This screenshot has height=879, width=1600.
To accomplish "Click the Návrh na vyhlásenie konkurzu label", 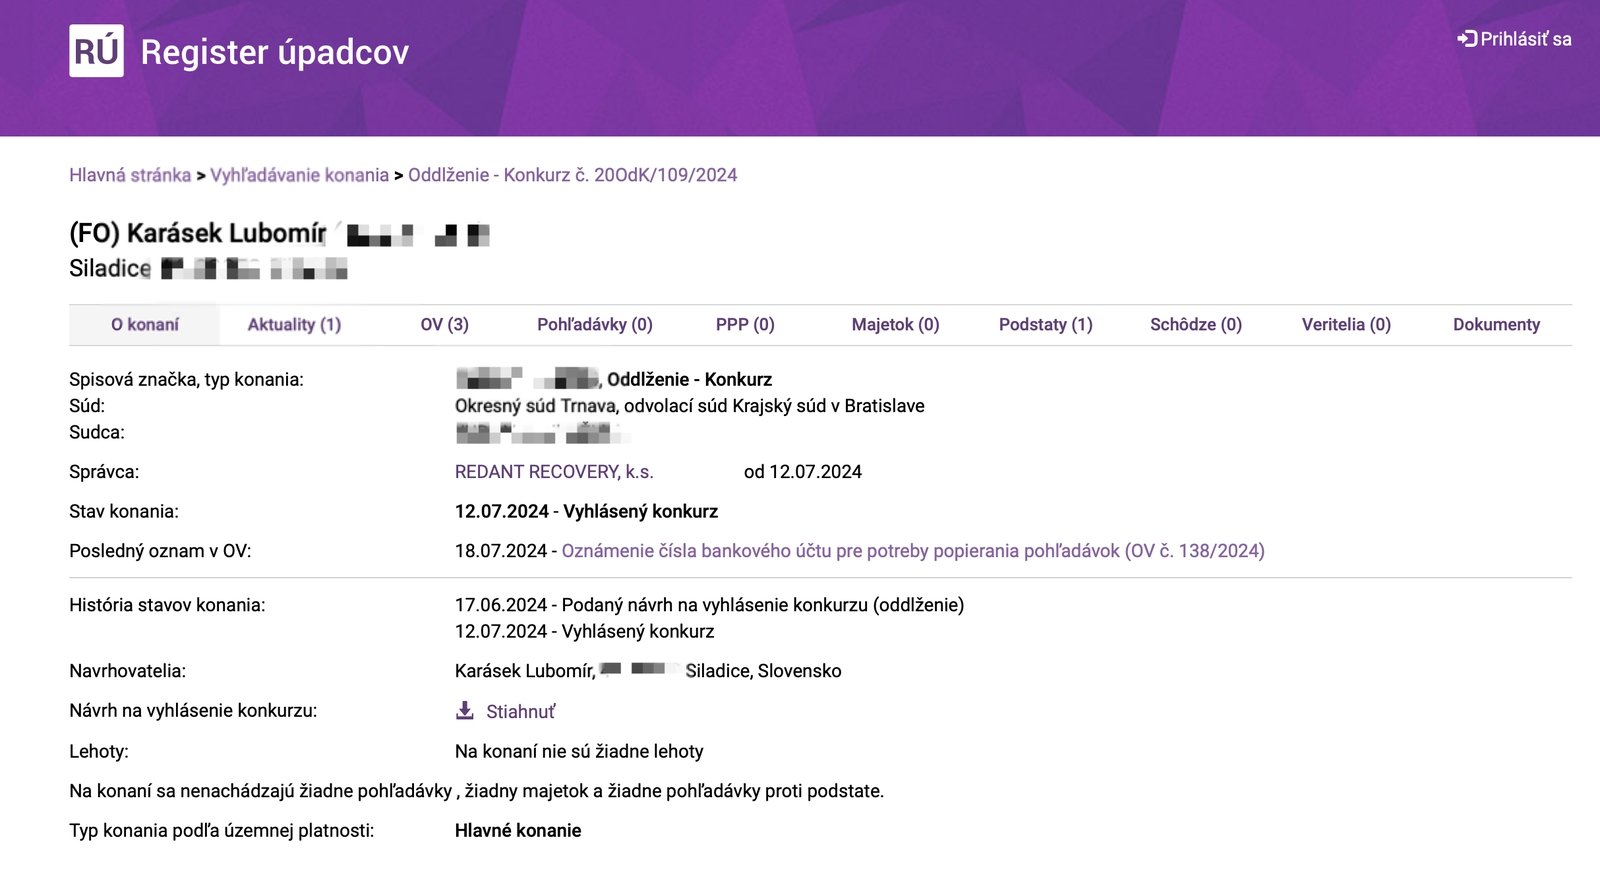I will pyautogui.click(x=193, y=711).
